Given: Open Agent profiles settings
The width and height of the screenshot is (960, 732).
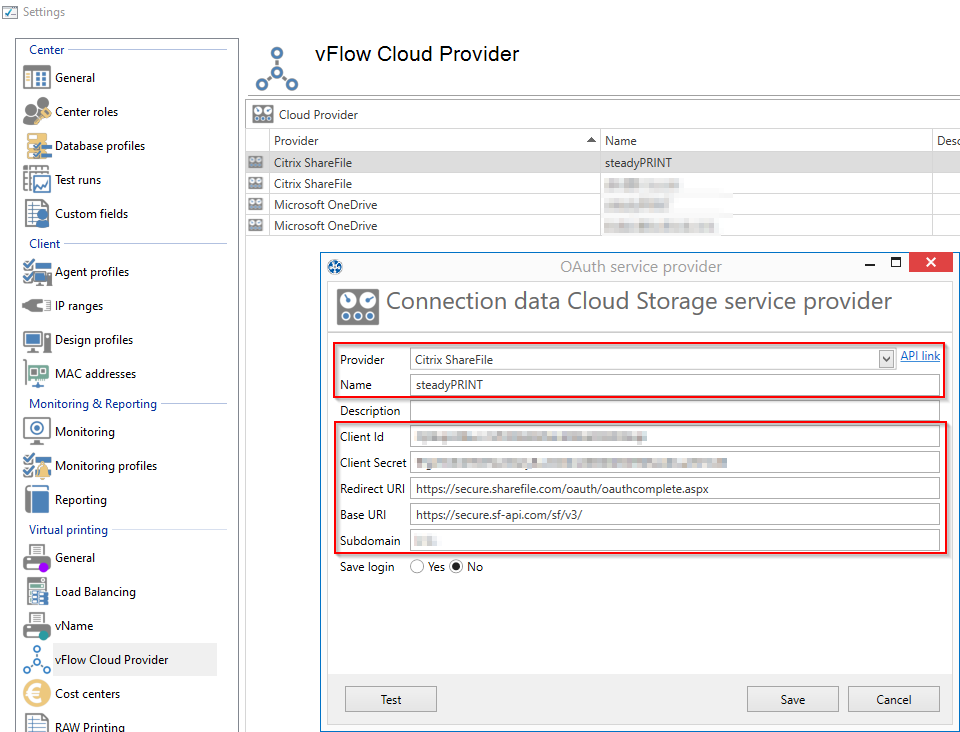Looking at the screenshot, I should point(92,272).
